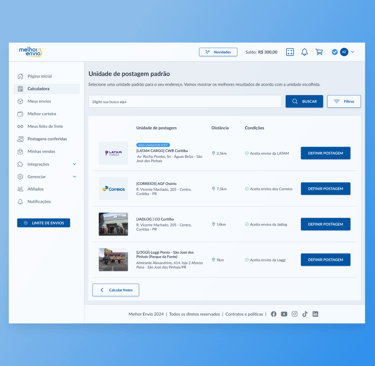Open the user avatar in header
This screenshot has width=375, height=366.
[344, 52]
